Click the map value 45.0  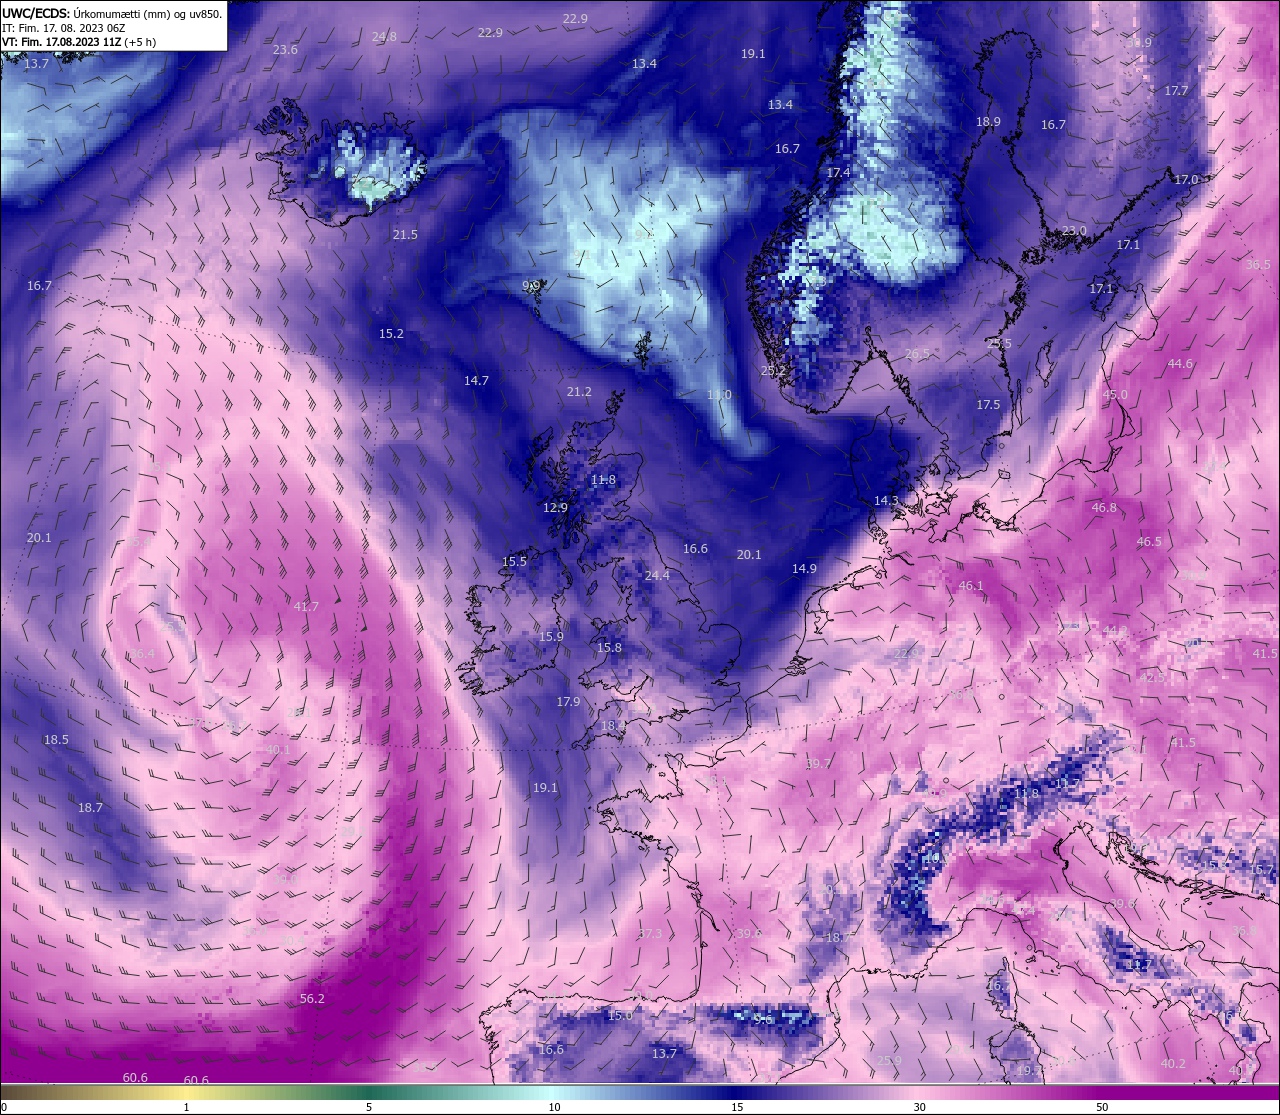click(1115, 395)
